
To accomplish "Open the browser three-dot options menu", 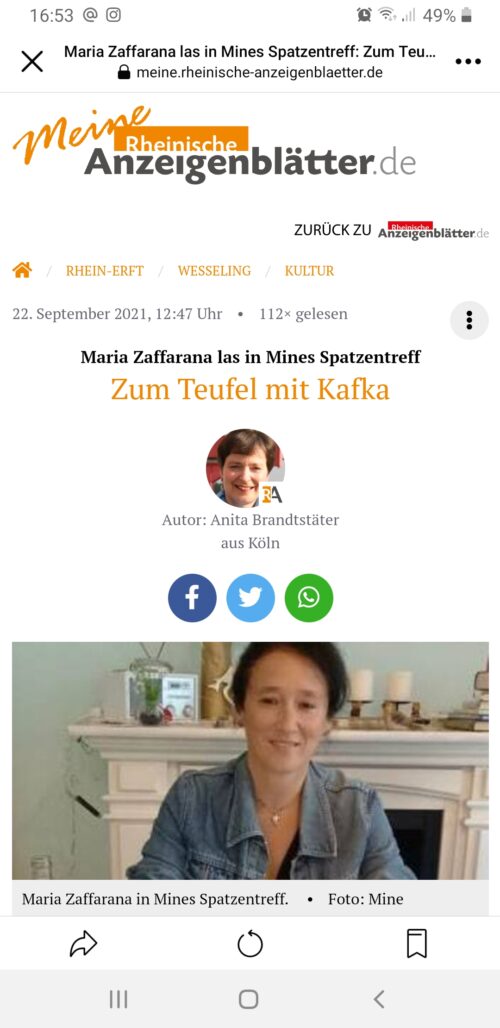I will (x=468, y=62).
